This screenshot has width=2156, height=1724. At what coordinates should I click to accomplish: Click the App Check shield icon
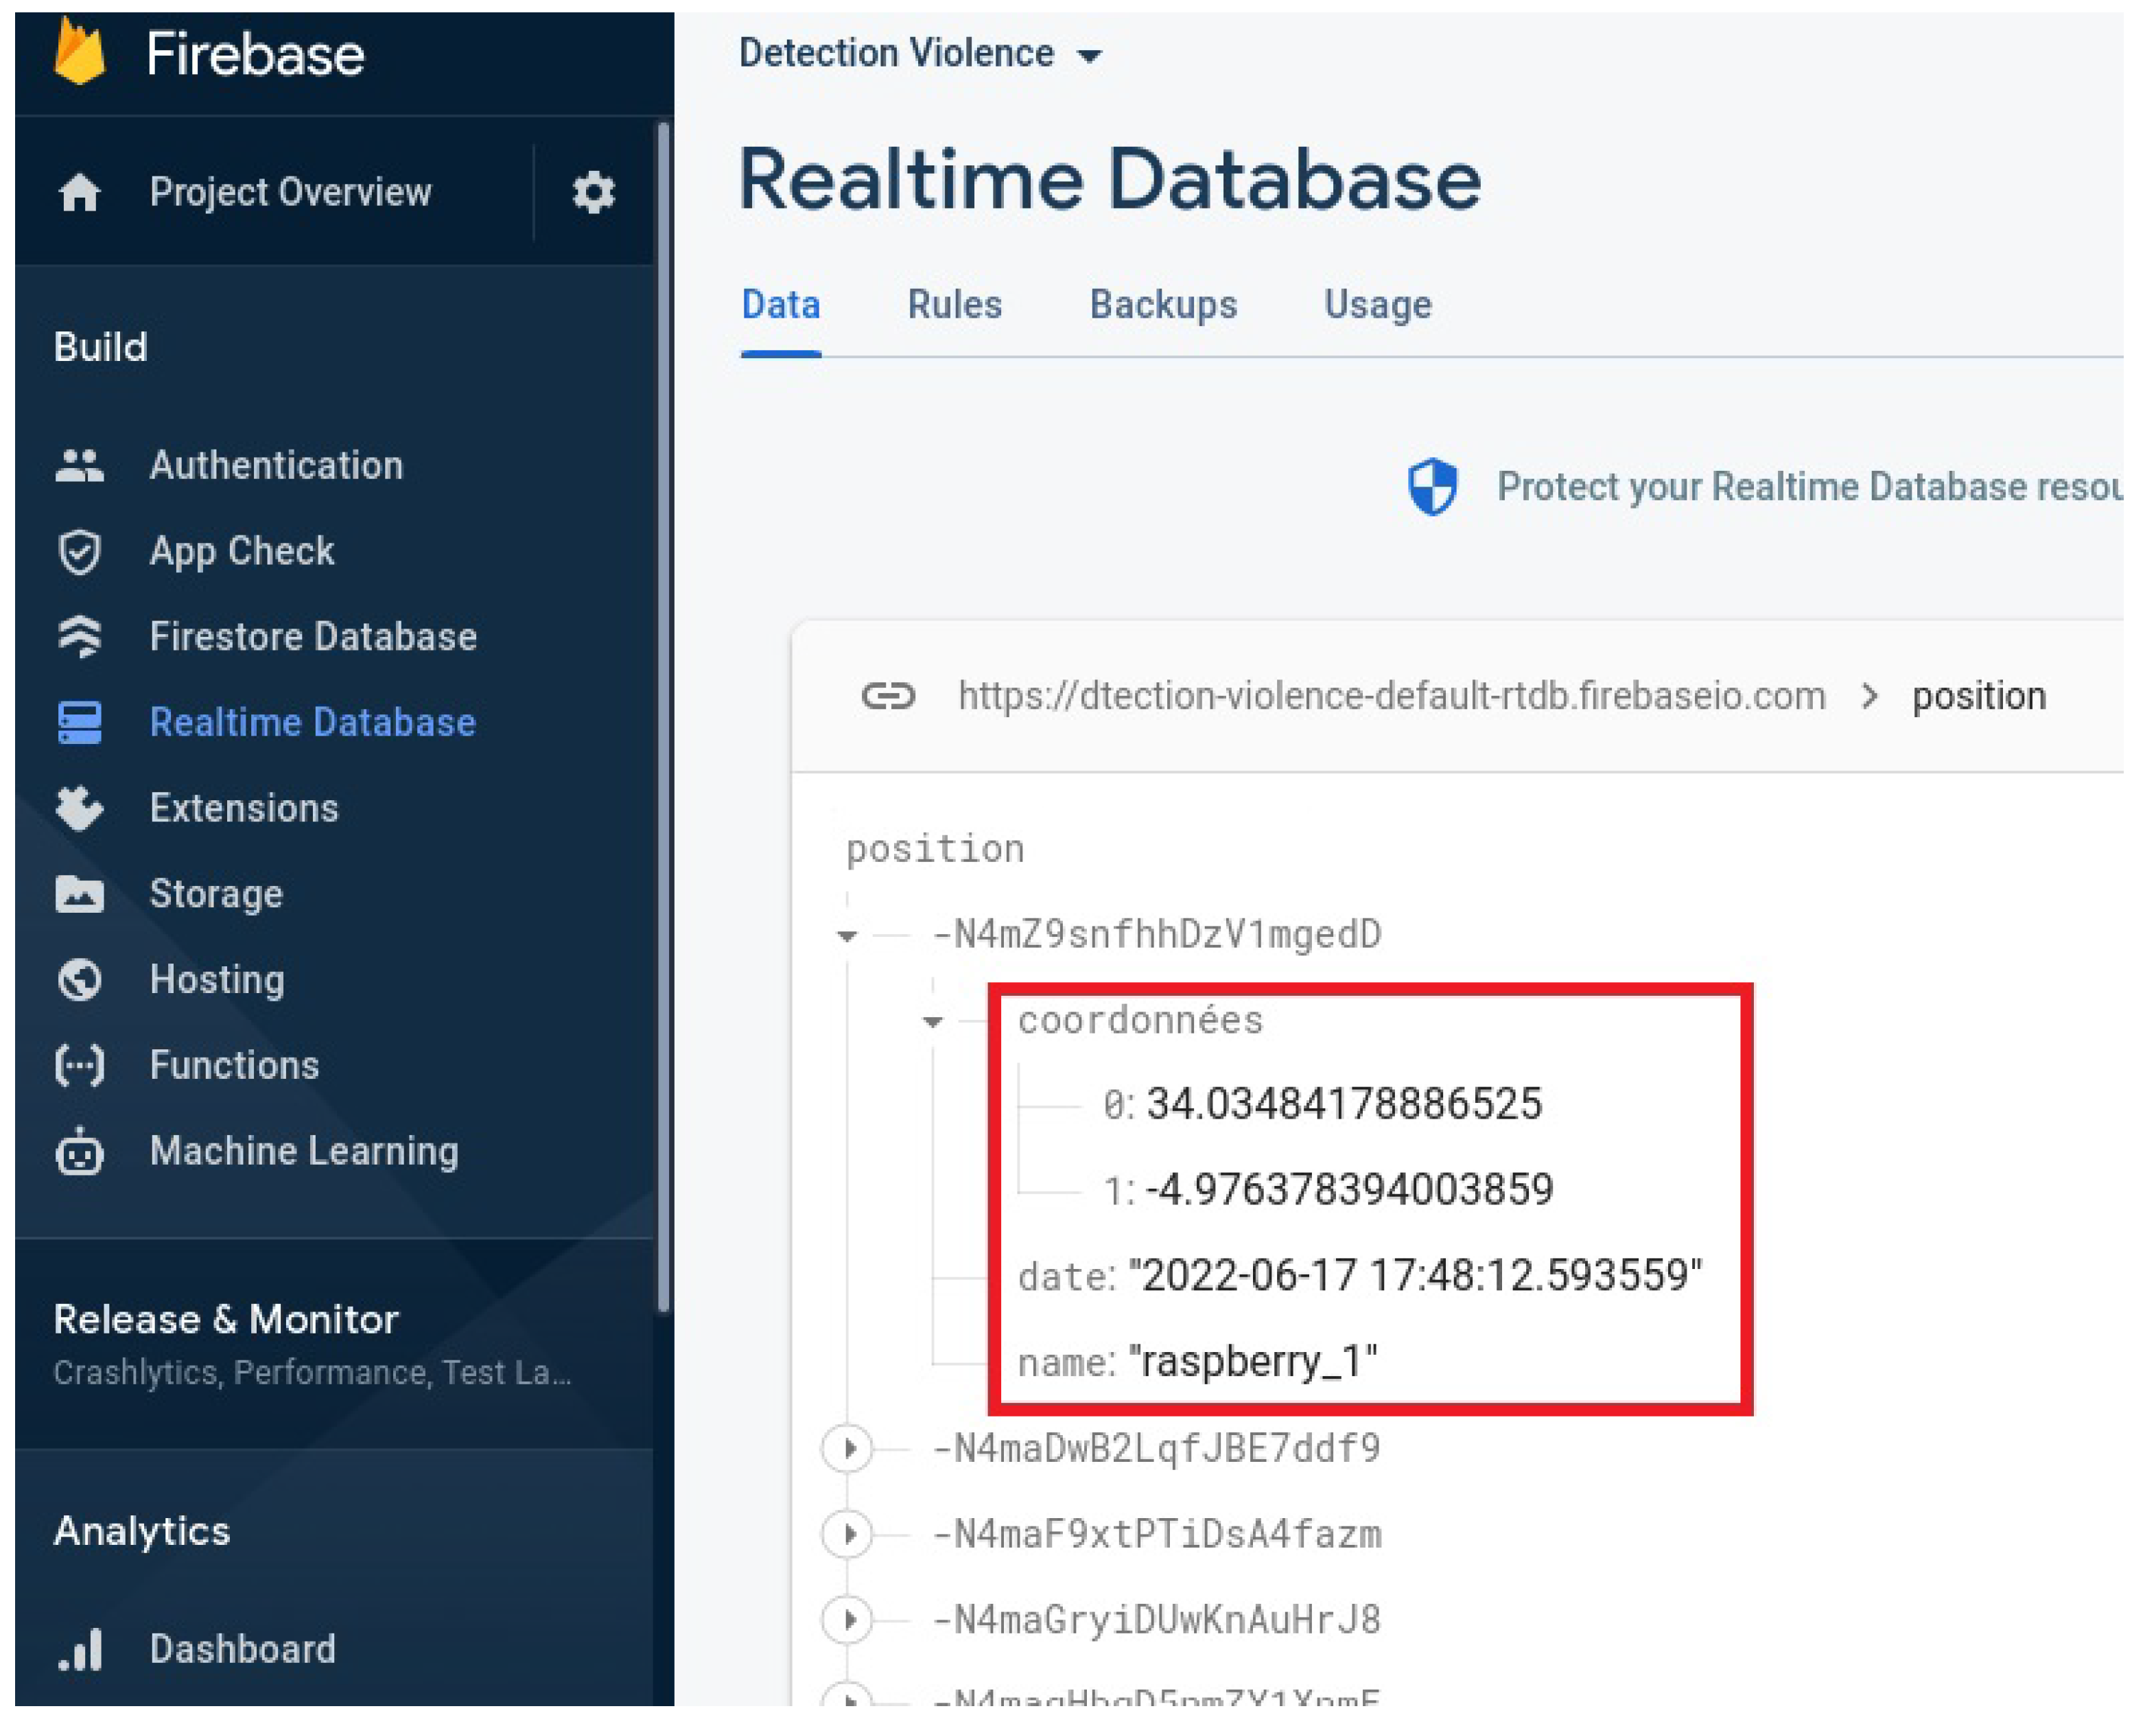pos(79,552)
